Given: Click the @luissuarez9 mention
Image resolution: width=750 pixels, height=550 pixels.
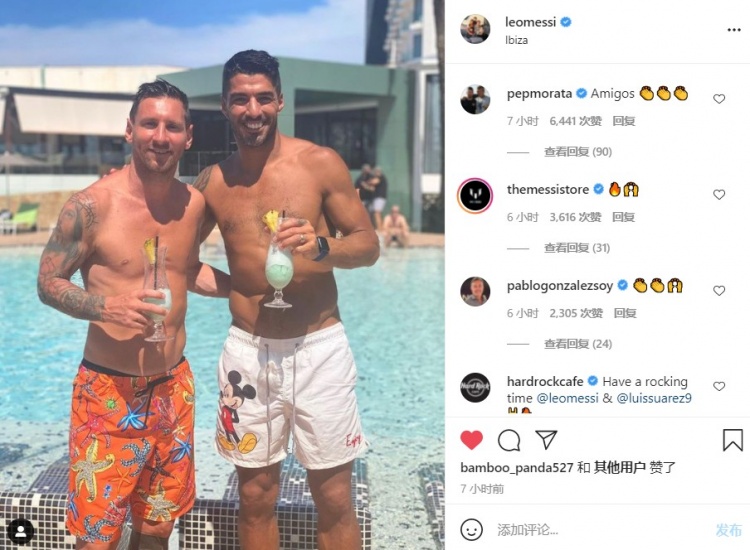Looking at the screenshot, I should pyautogui.click(x=654, y=398).
